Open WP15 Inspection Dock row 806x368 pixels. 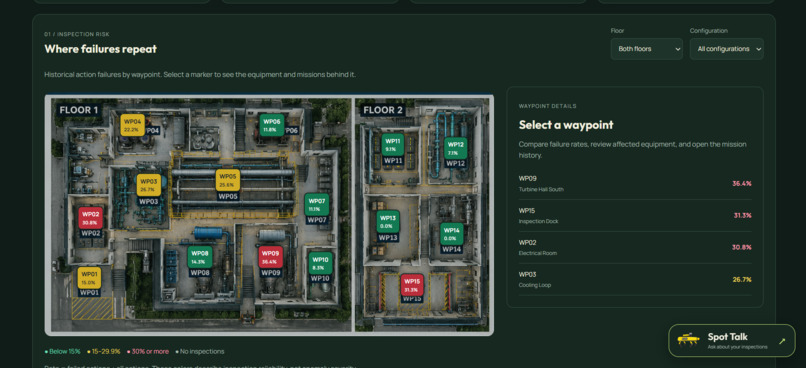point(635,215)
